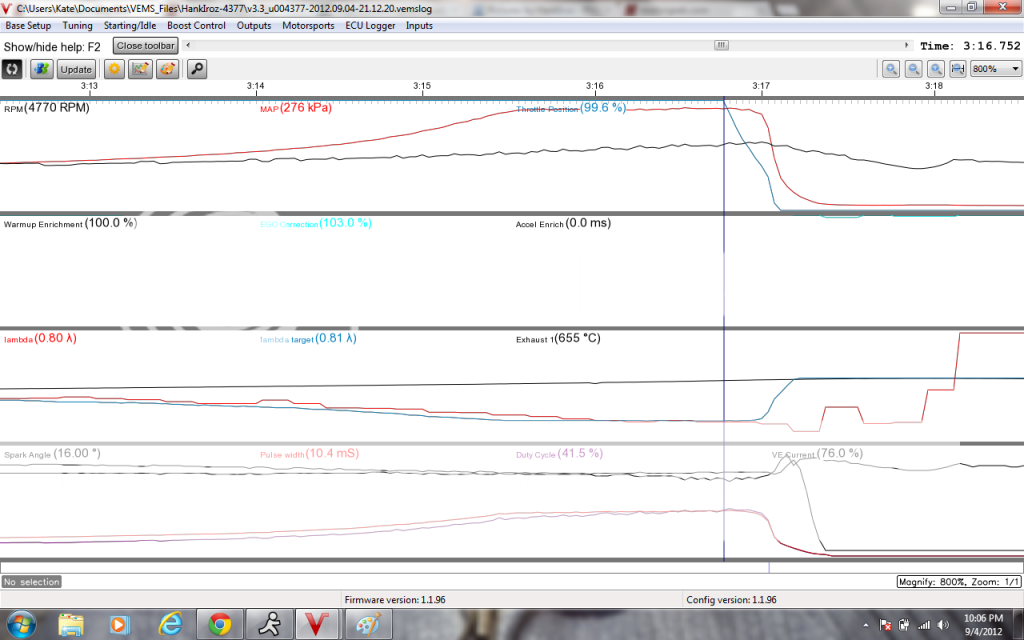Click the fit-width zoom icon
The width and height of the screenshot is (1024, 640).
tap(957, 69)
